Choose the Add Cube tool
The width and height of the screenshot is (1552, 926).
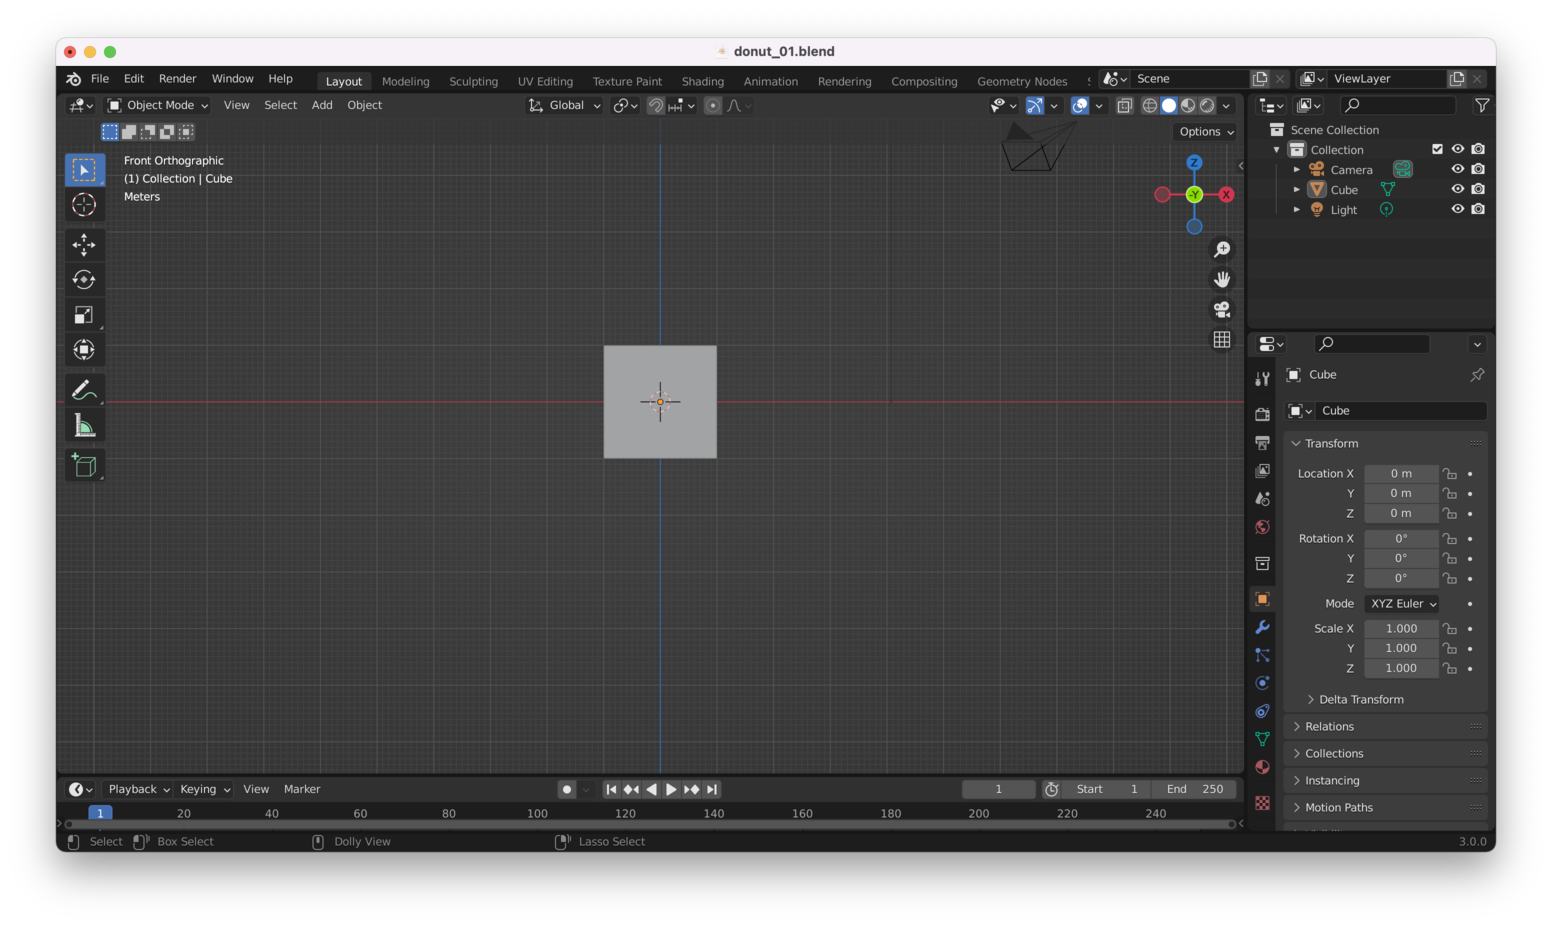tap(84, 465)
